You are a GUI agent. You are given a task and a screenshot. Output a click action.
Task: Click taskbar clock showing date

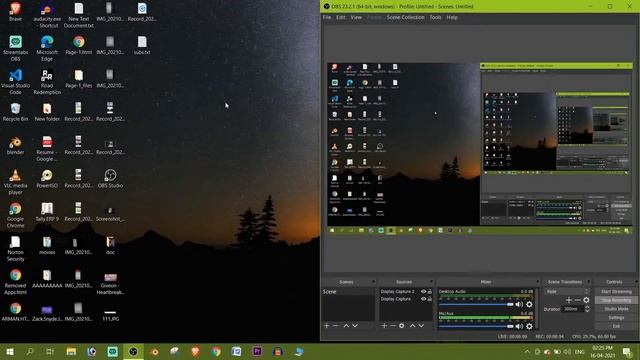pyautogui.click(x=602, y=351)
